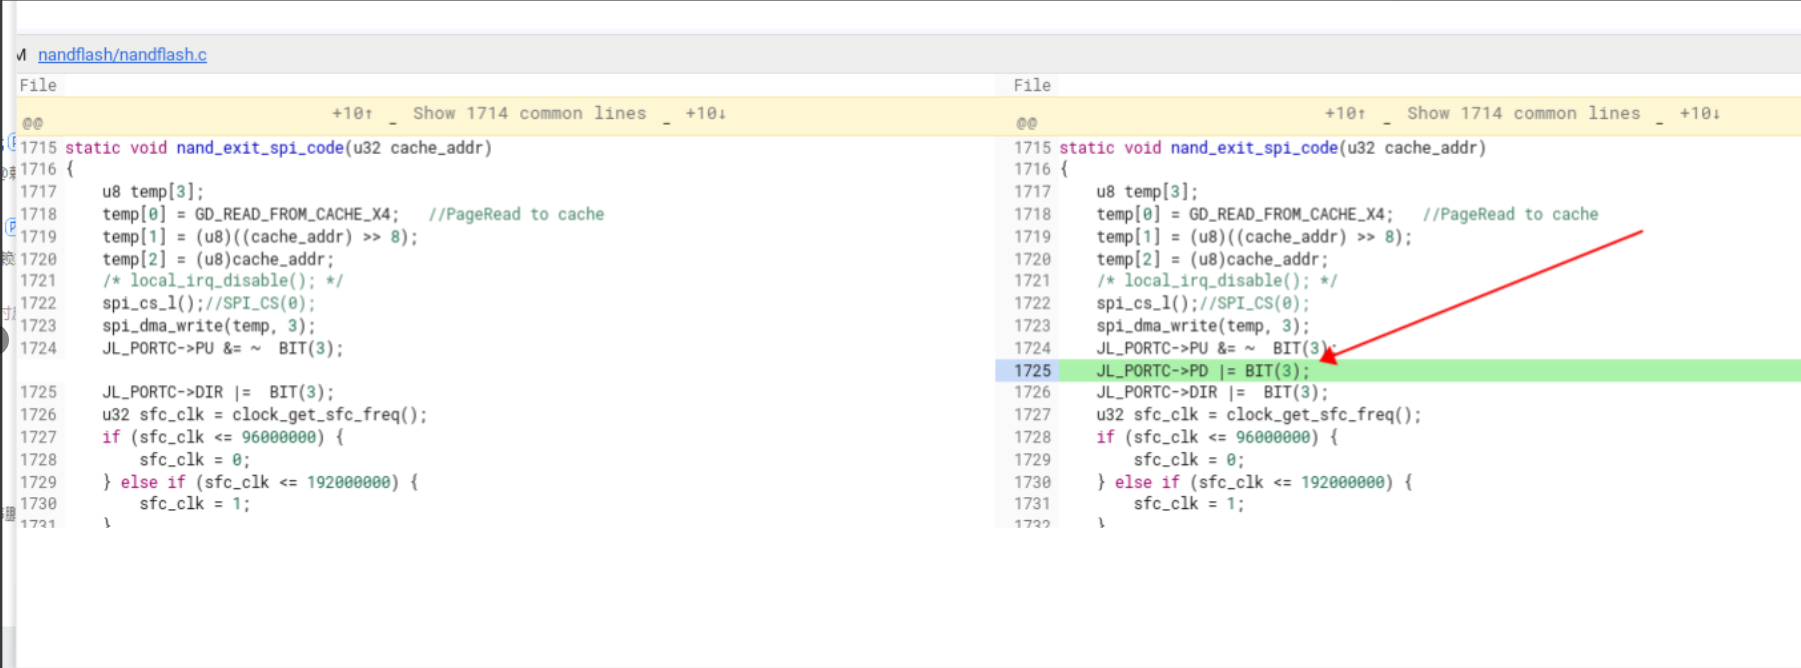1801x668 pixels.
Task: Expand 10 lines above in right pane
Action: coord(1345,114)
